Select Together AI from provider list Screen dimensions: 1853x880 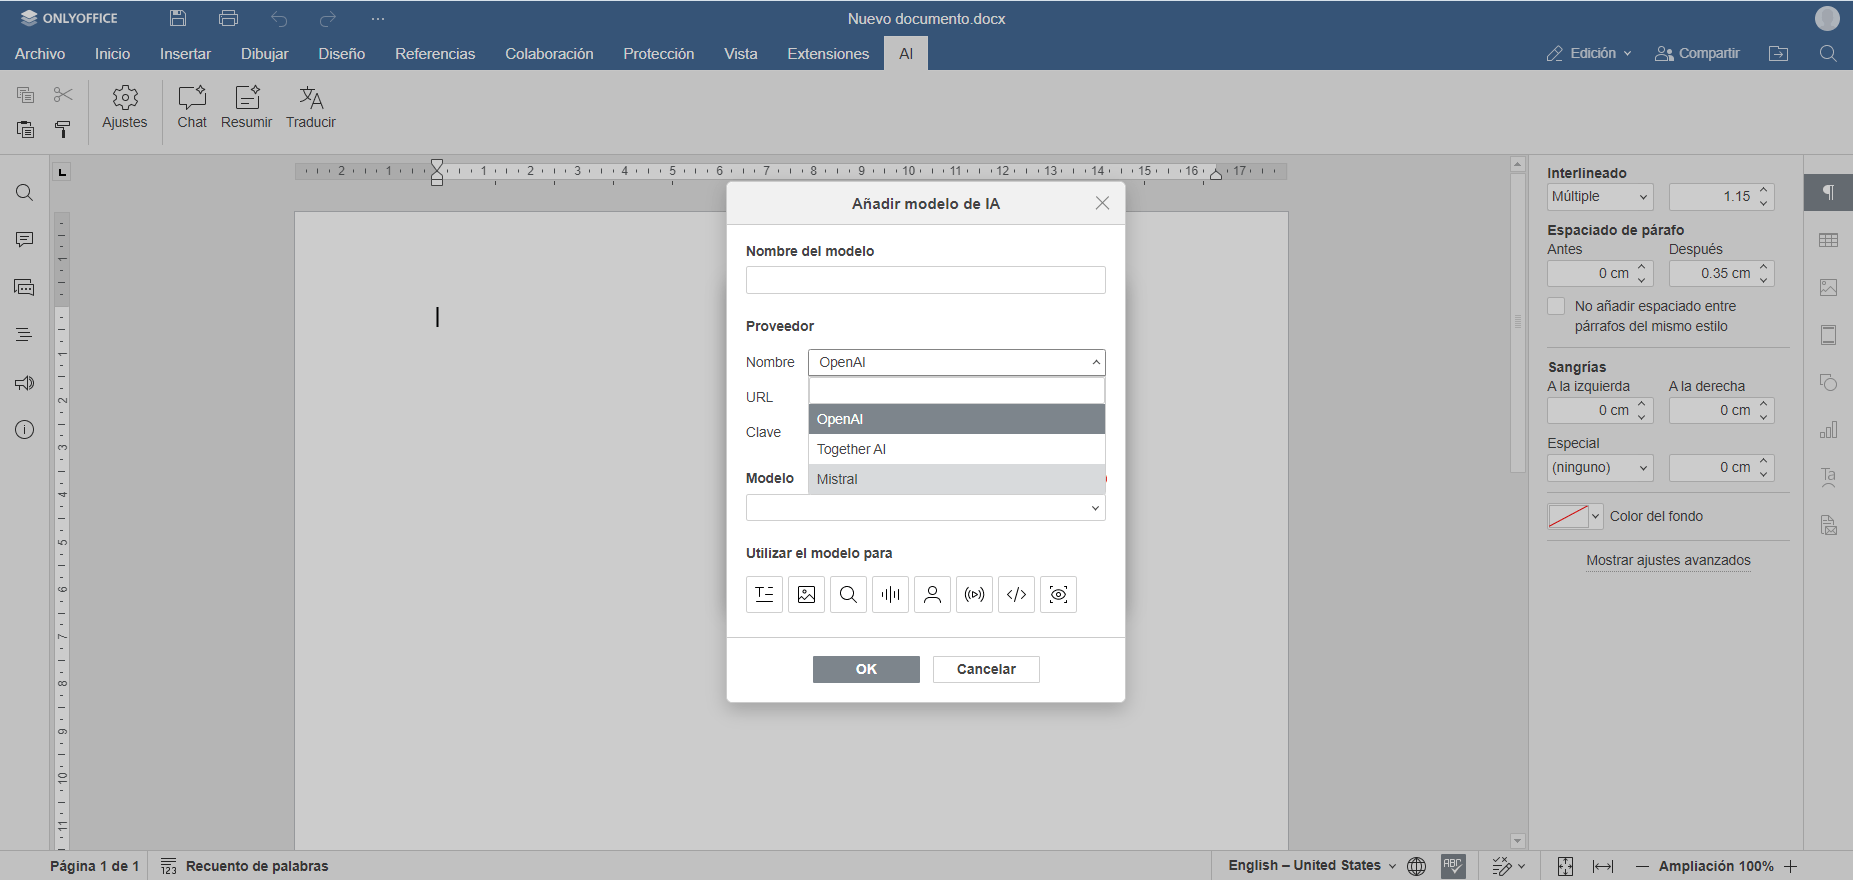[957, 449]
